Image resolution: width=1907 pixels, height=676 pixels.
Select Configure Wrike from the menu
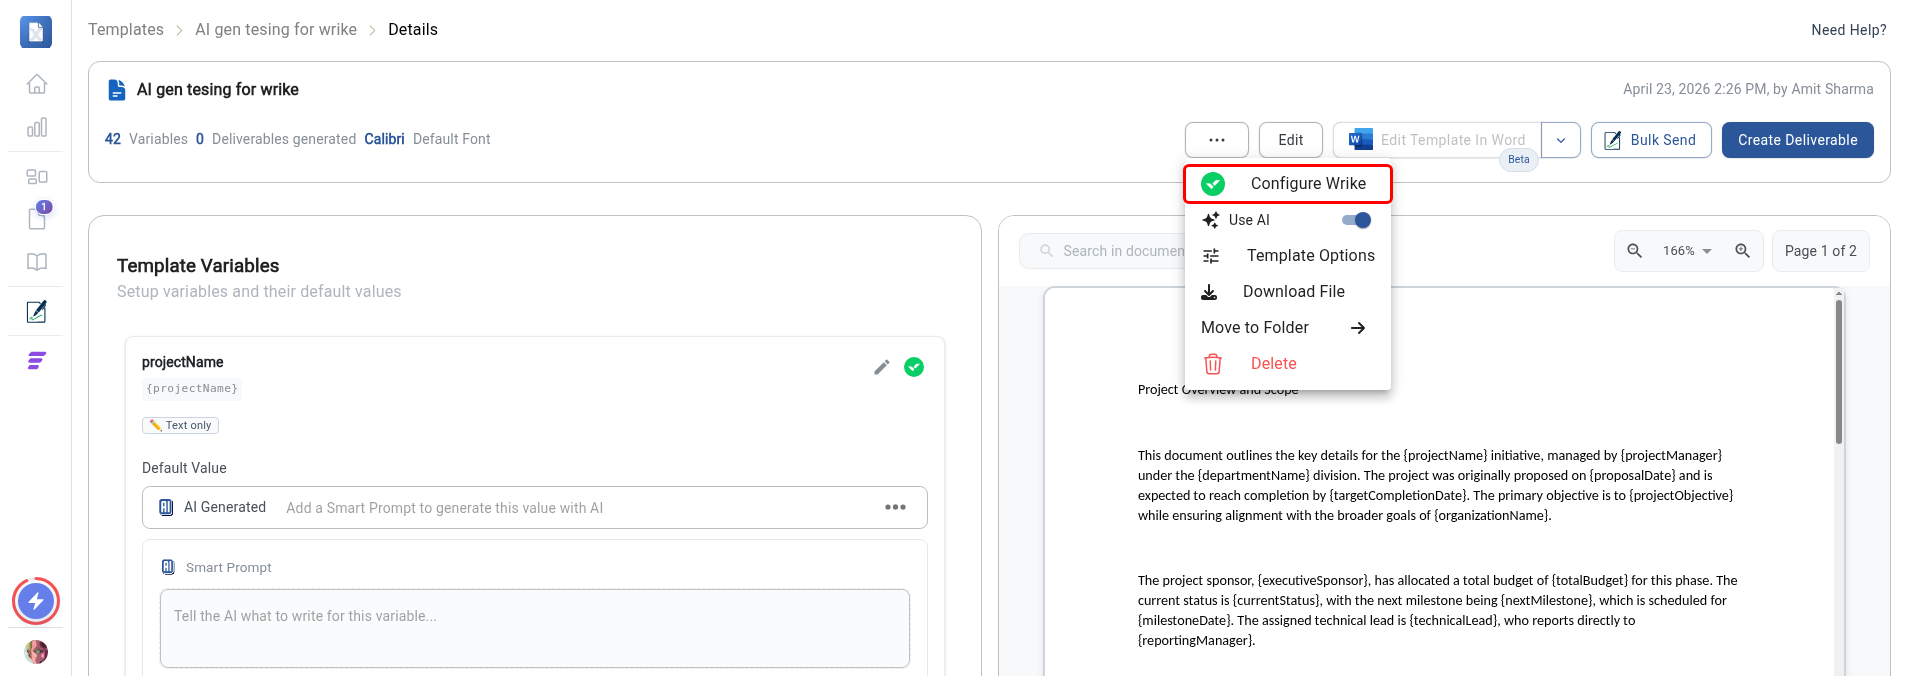click(1288, 184)
